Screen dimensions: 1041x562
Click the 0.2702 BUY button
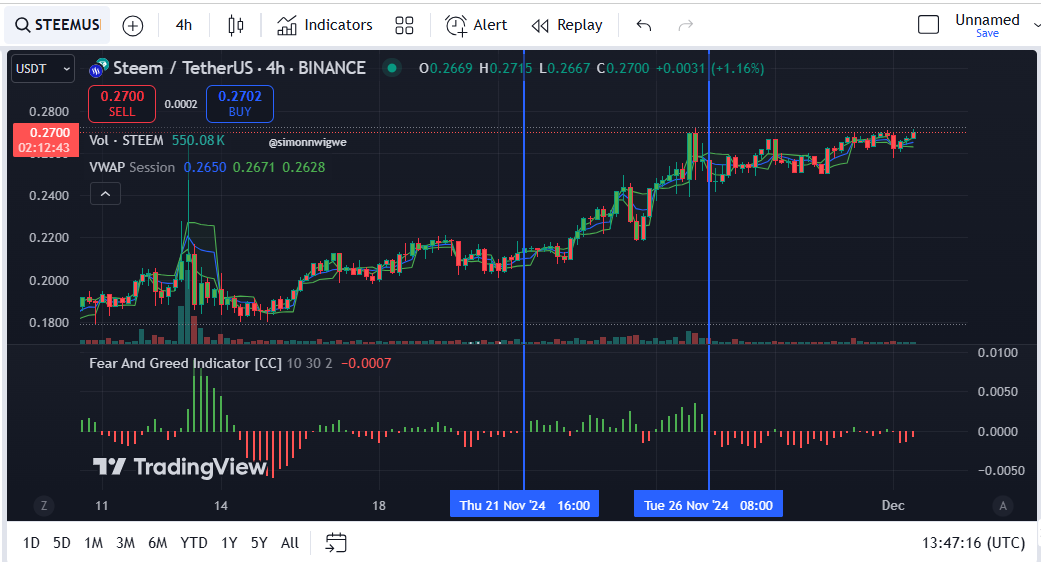[x=240, y=104]
